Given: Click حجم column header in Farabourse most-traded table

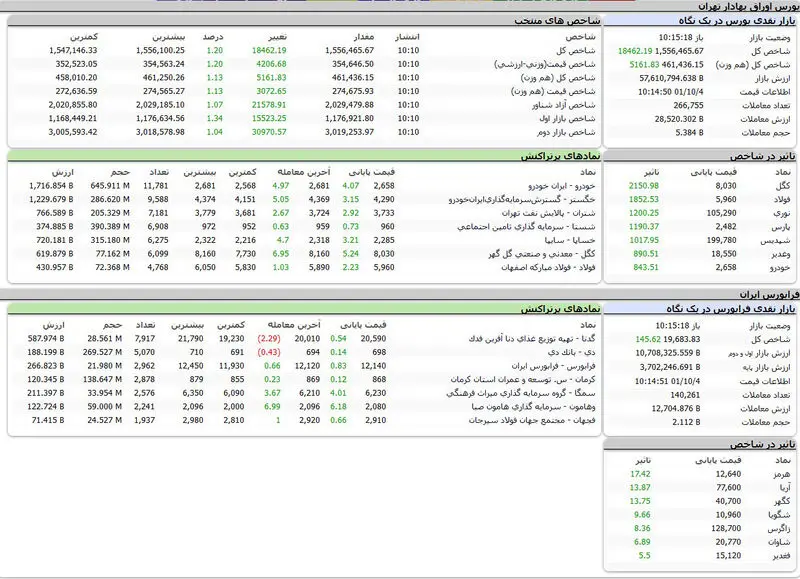Looking at the screenshot, I should tap(112, 325).
